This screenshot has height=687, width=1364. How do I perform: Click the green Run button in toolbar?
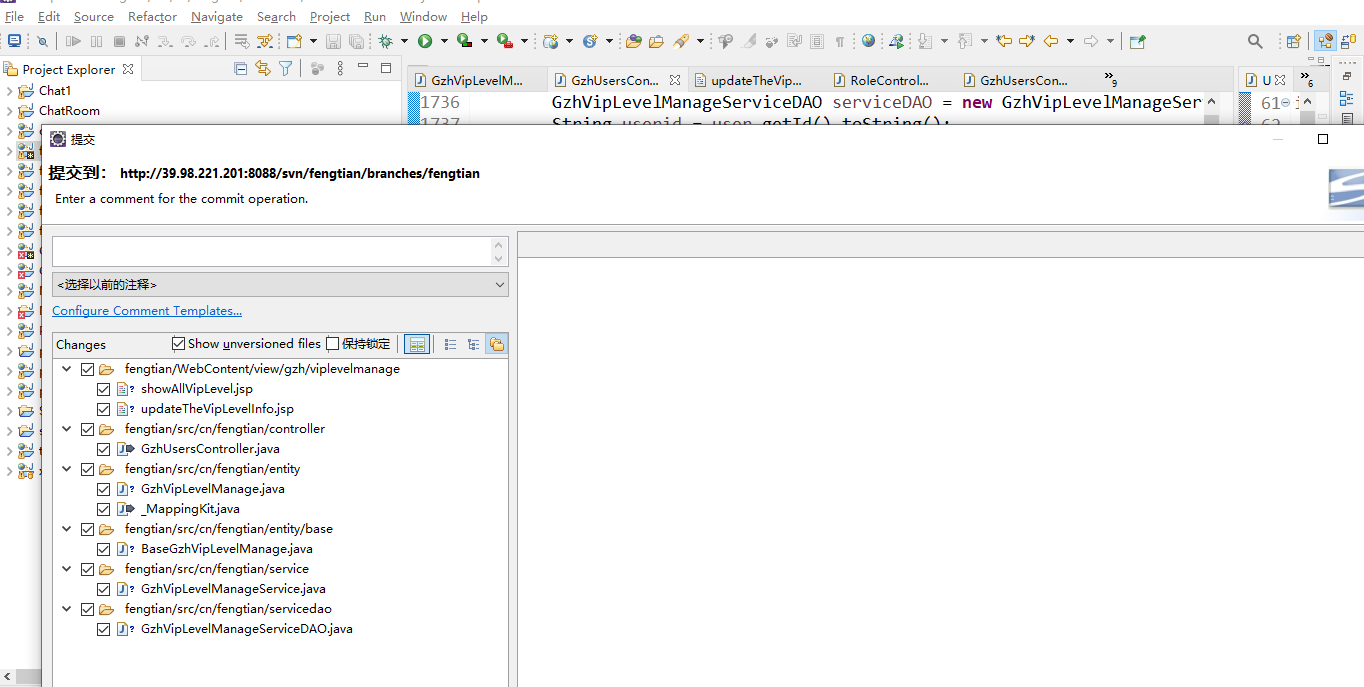(x=425, y=41)
